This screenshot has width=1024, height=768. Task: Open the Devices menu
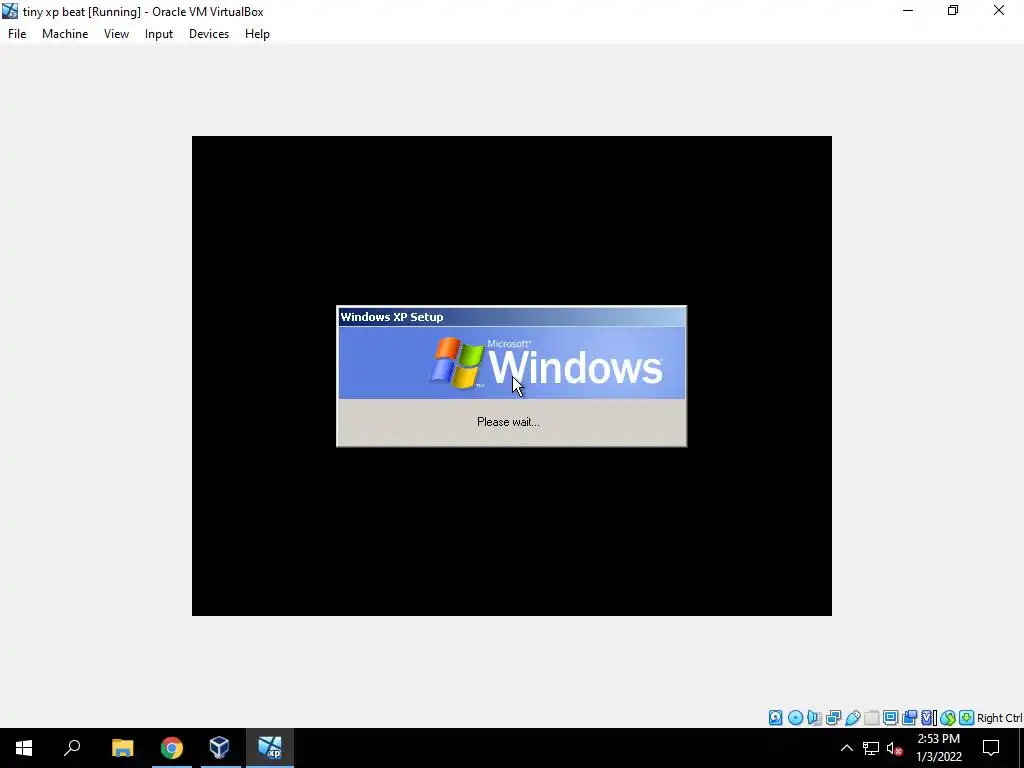209,34
